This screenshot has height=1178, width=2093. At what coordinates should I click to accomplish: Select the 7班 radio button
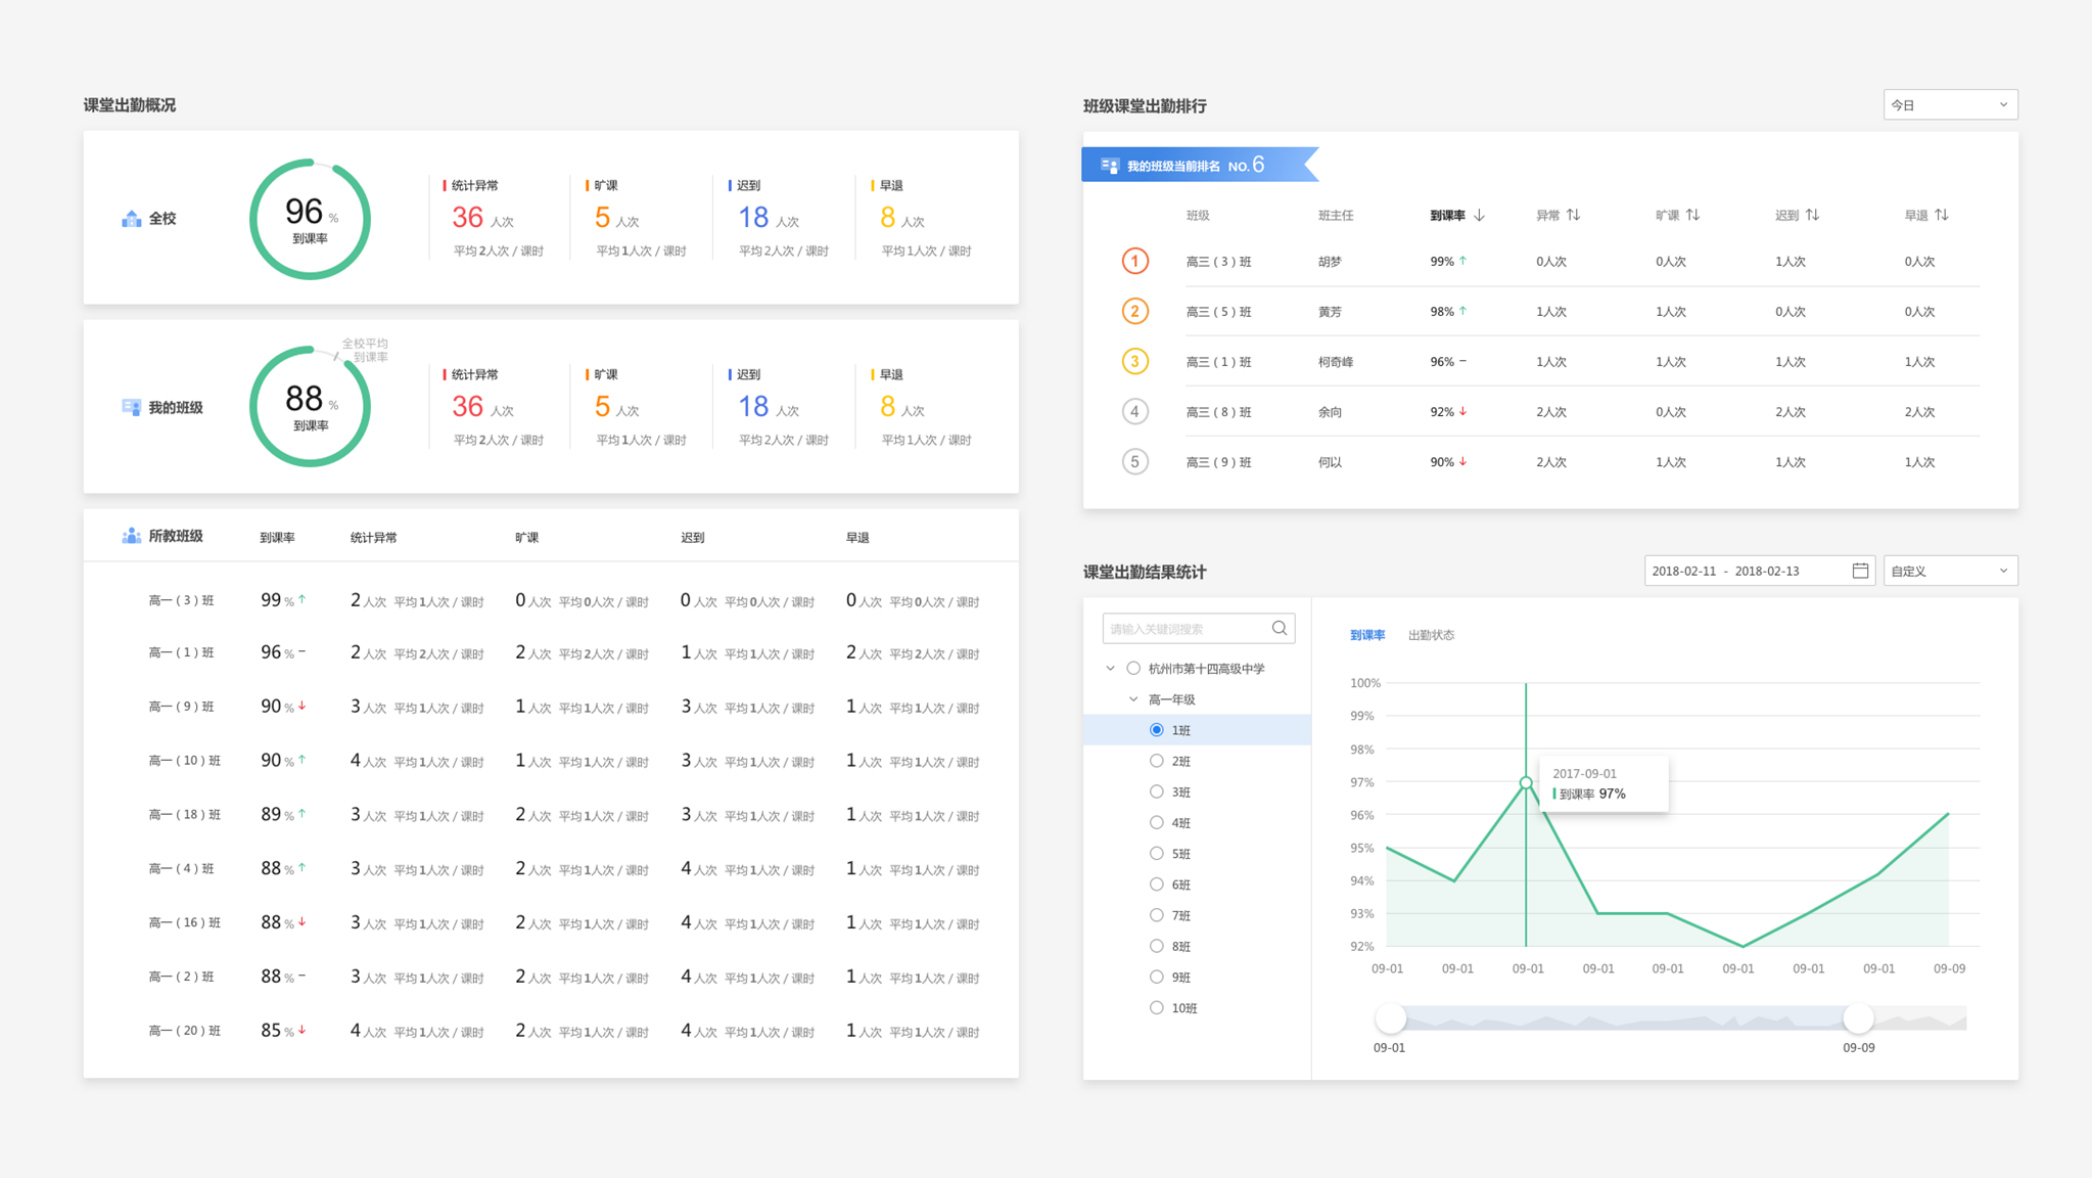click(1156, 915)
